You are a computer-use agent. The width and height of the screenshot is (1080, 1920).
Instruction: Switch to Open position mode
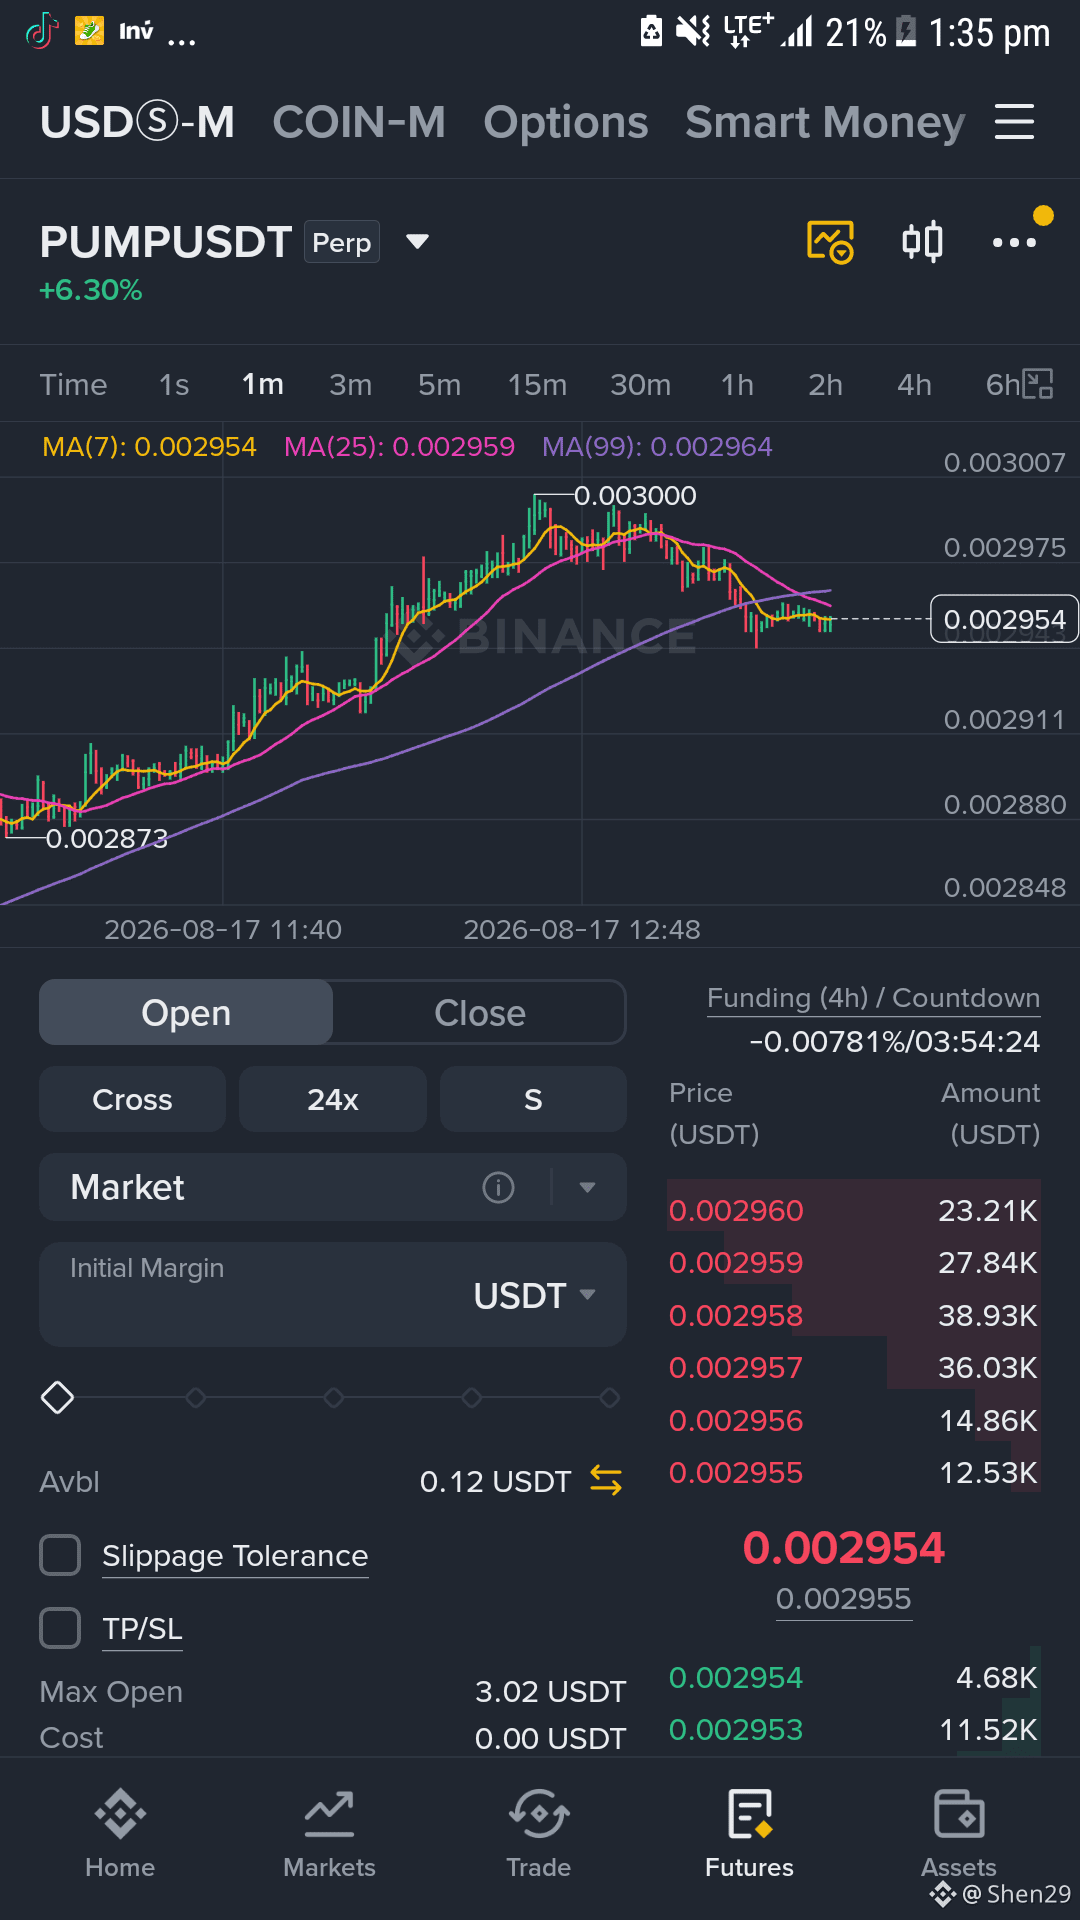coord(186,1013)
